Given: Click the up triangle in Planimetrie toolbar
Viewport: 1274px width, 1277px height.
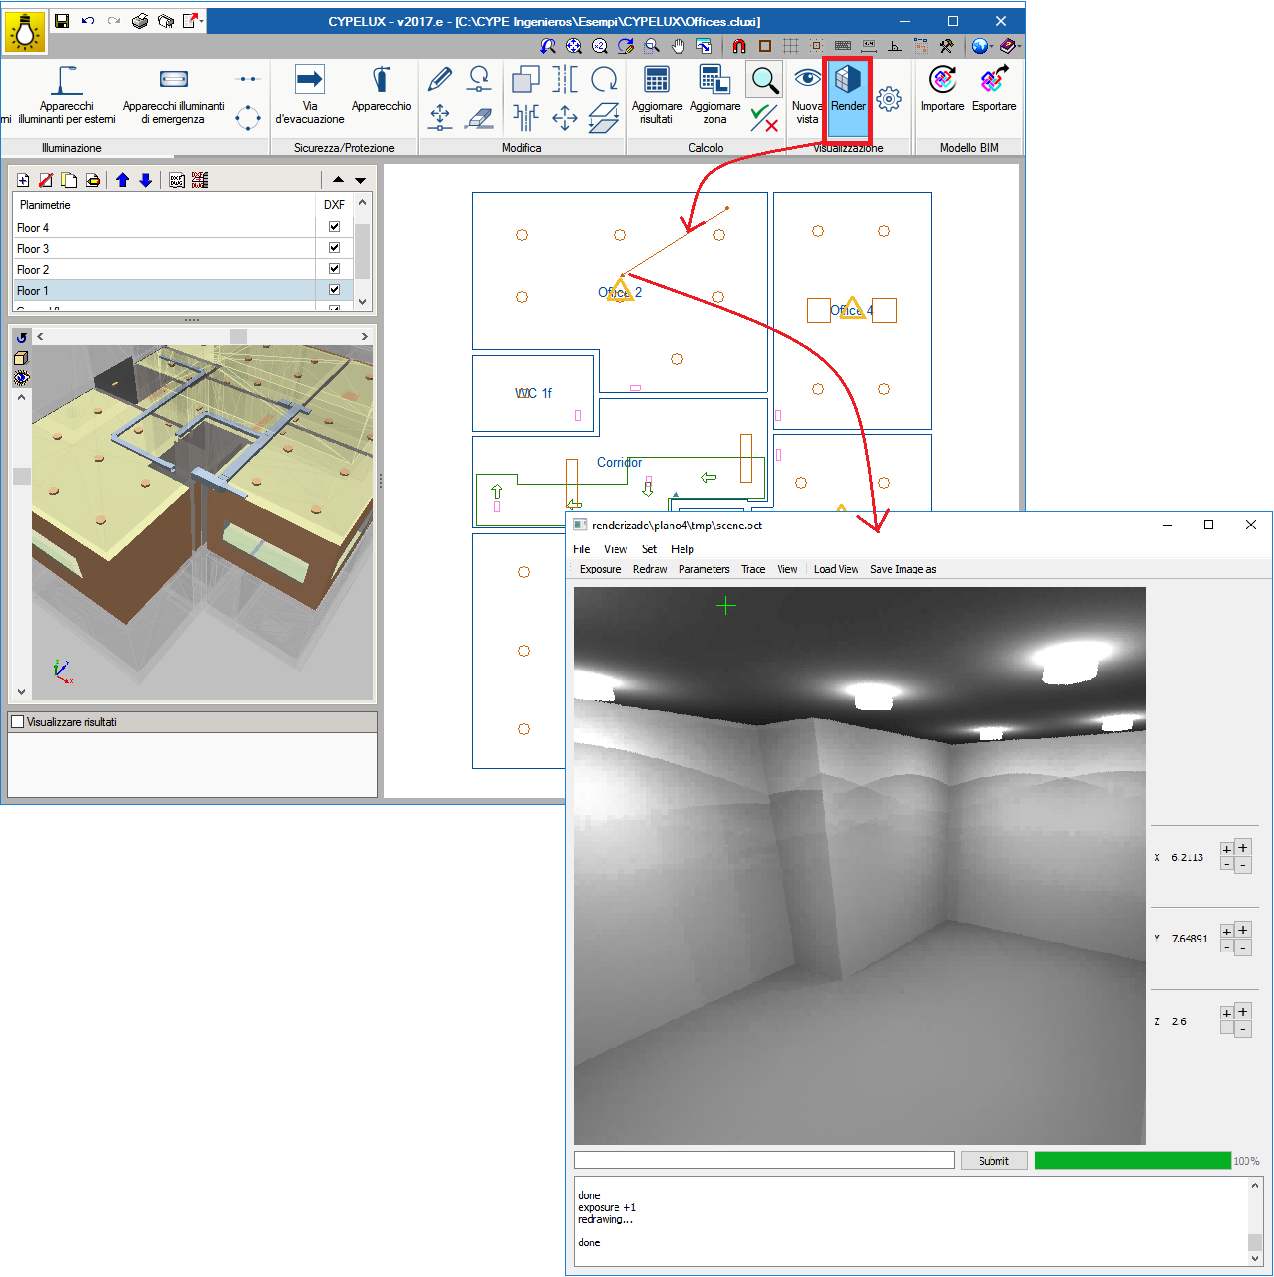Looking at the screenshot, I should coord(338,180).
